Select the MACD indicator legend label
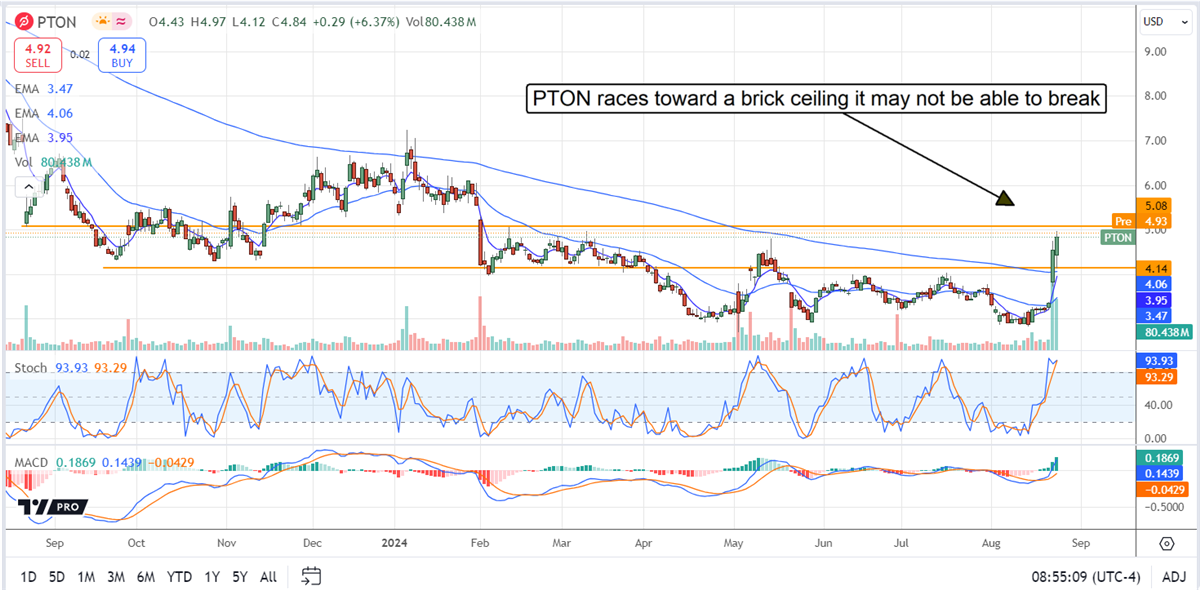 tap(33, 463)
